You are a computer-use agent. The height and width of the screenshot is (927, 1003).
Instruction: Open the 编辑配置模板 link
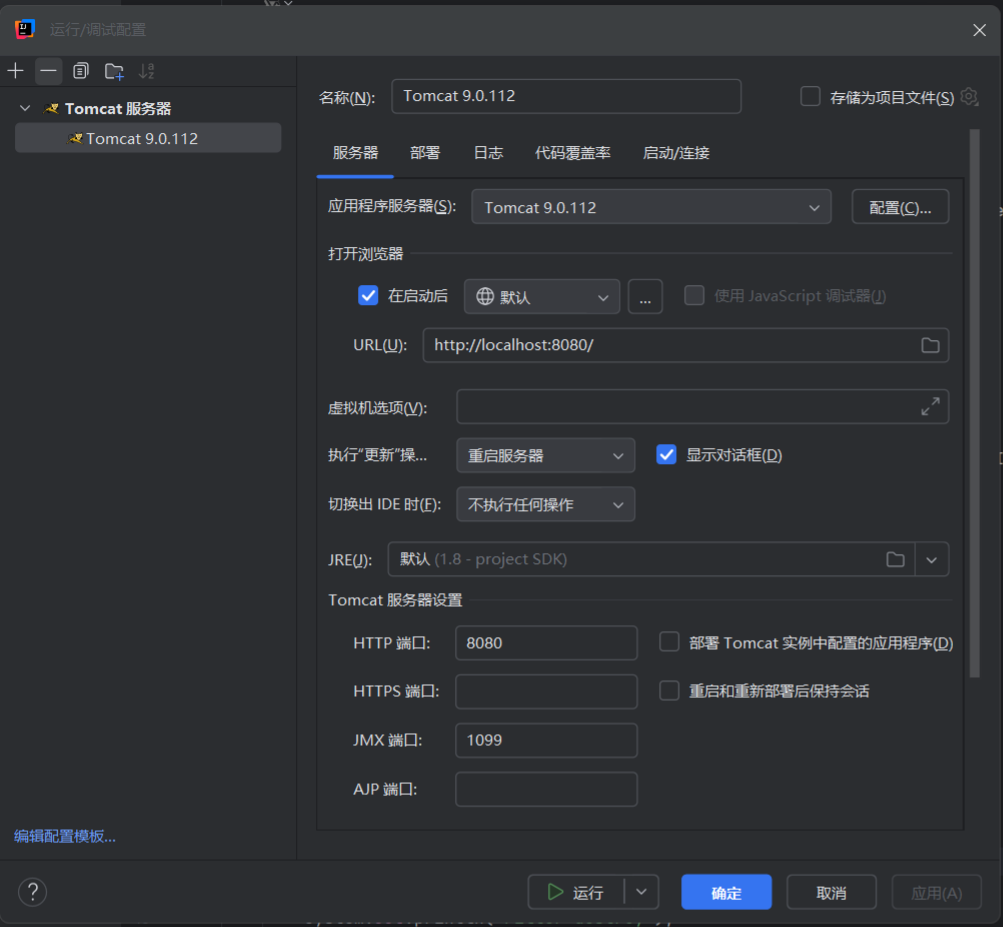[x=65, y=836]
